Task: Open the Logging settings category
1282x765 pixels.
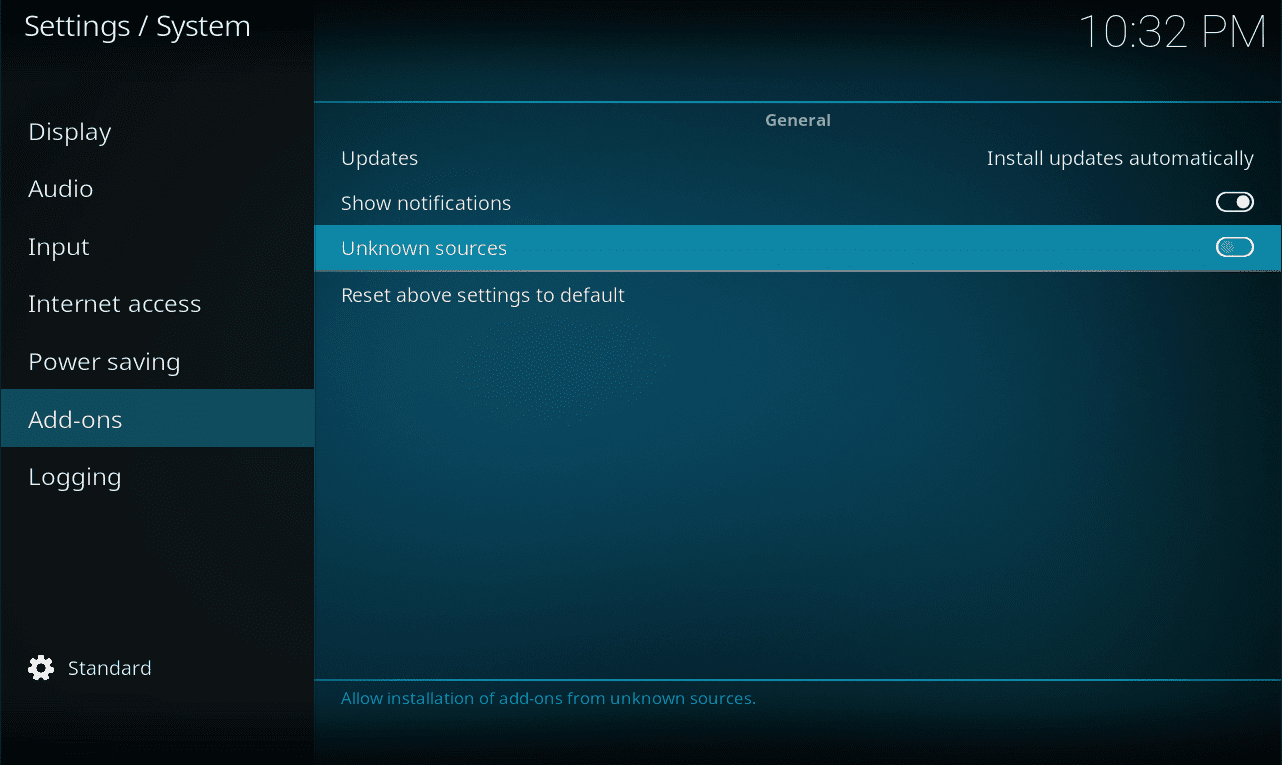Action: [x=75, y=477]
